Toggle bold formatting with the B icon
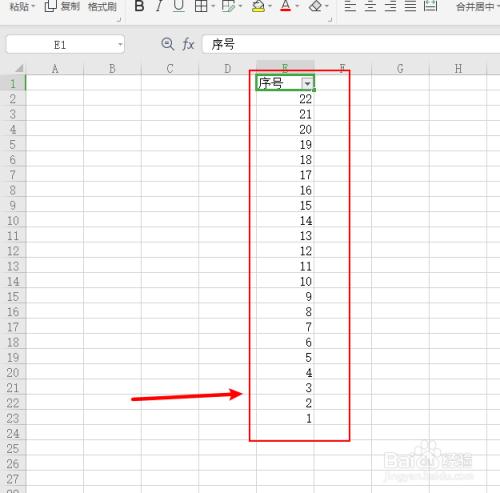Viewport: 500px width, 493px height. 139,6
